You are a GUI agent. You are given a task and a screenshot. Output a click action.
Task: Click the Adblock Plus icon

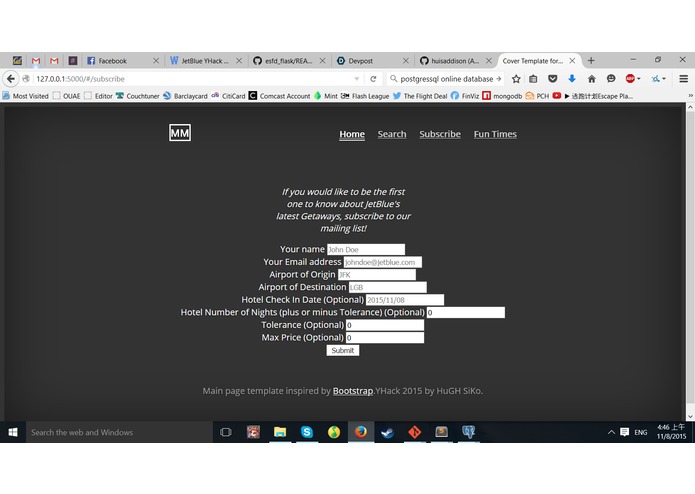630,79
